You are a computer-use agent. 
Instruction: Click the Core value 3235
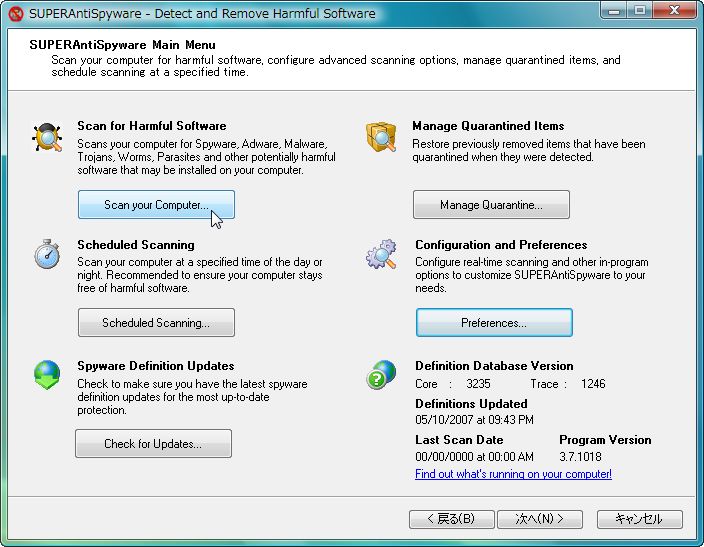pos(478,384)
